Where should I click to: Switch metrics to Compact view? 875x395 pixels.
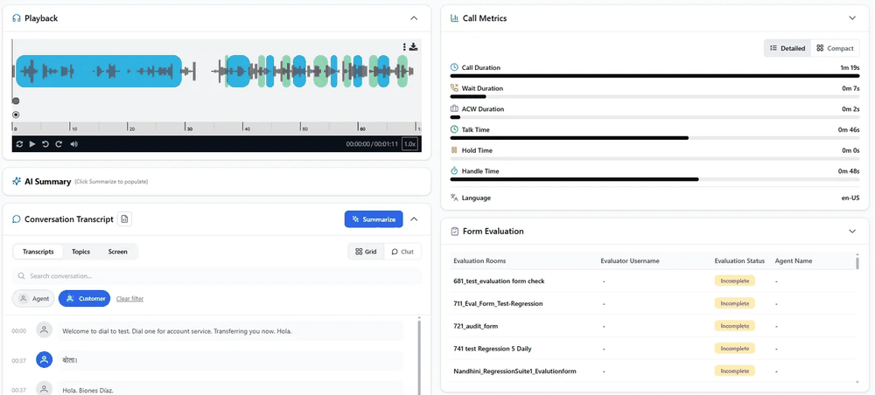pos(835,48)
